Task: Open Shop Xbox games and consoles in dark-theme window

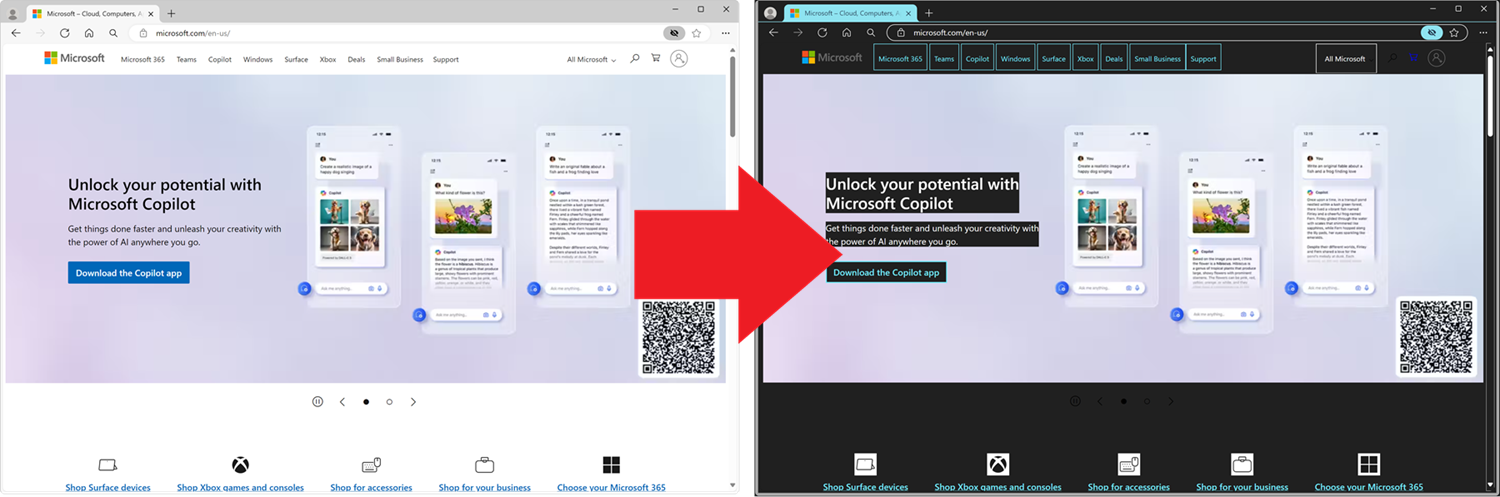Action: pos(998,487)
